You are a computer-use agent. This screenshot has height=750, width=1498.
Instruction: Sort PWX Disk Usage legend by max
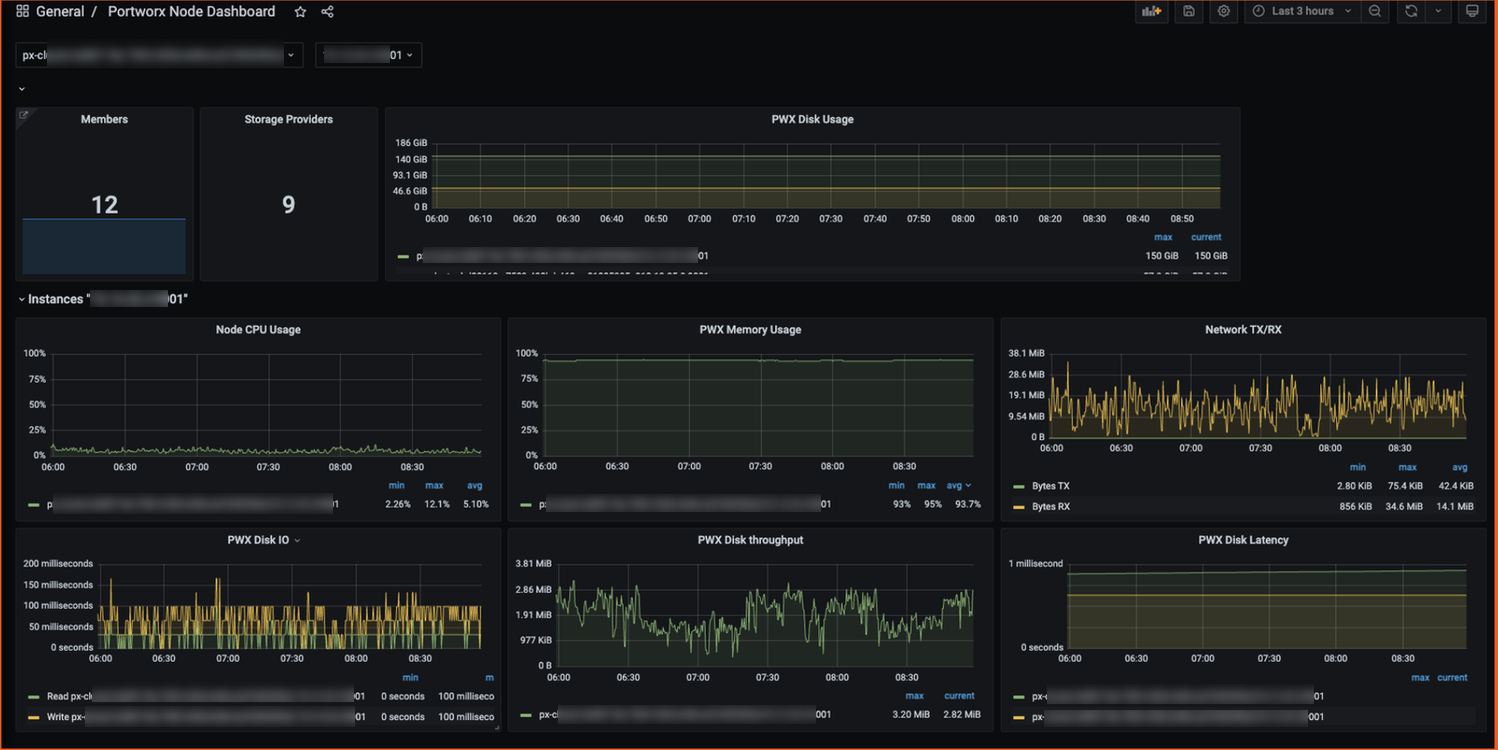pos(1163,237)
